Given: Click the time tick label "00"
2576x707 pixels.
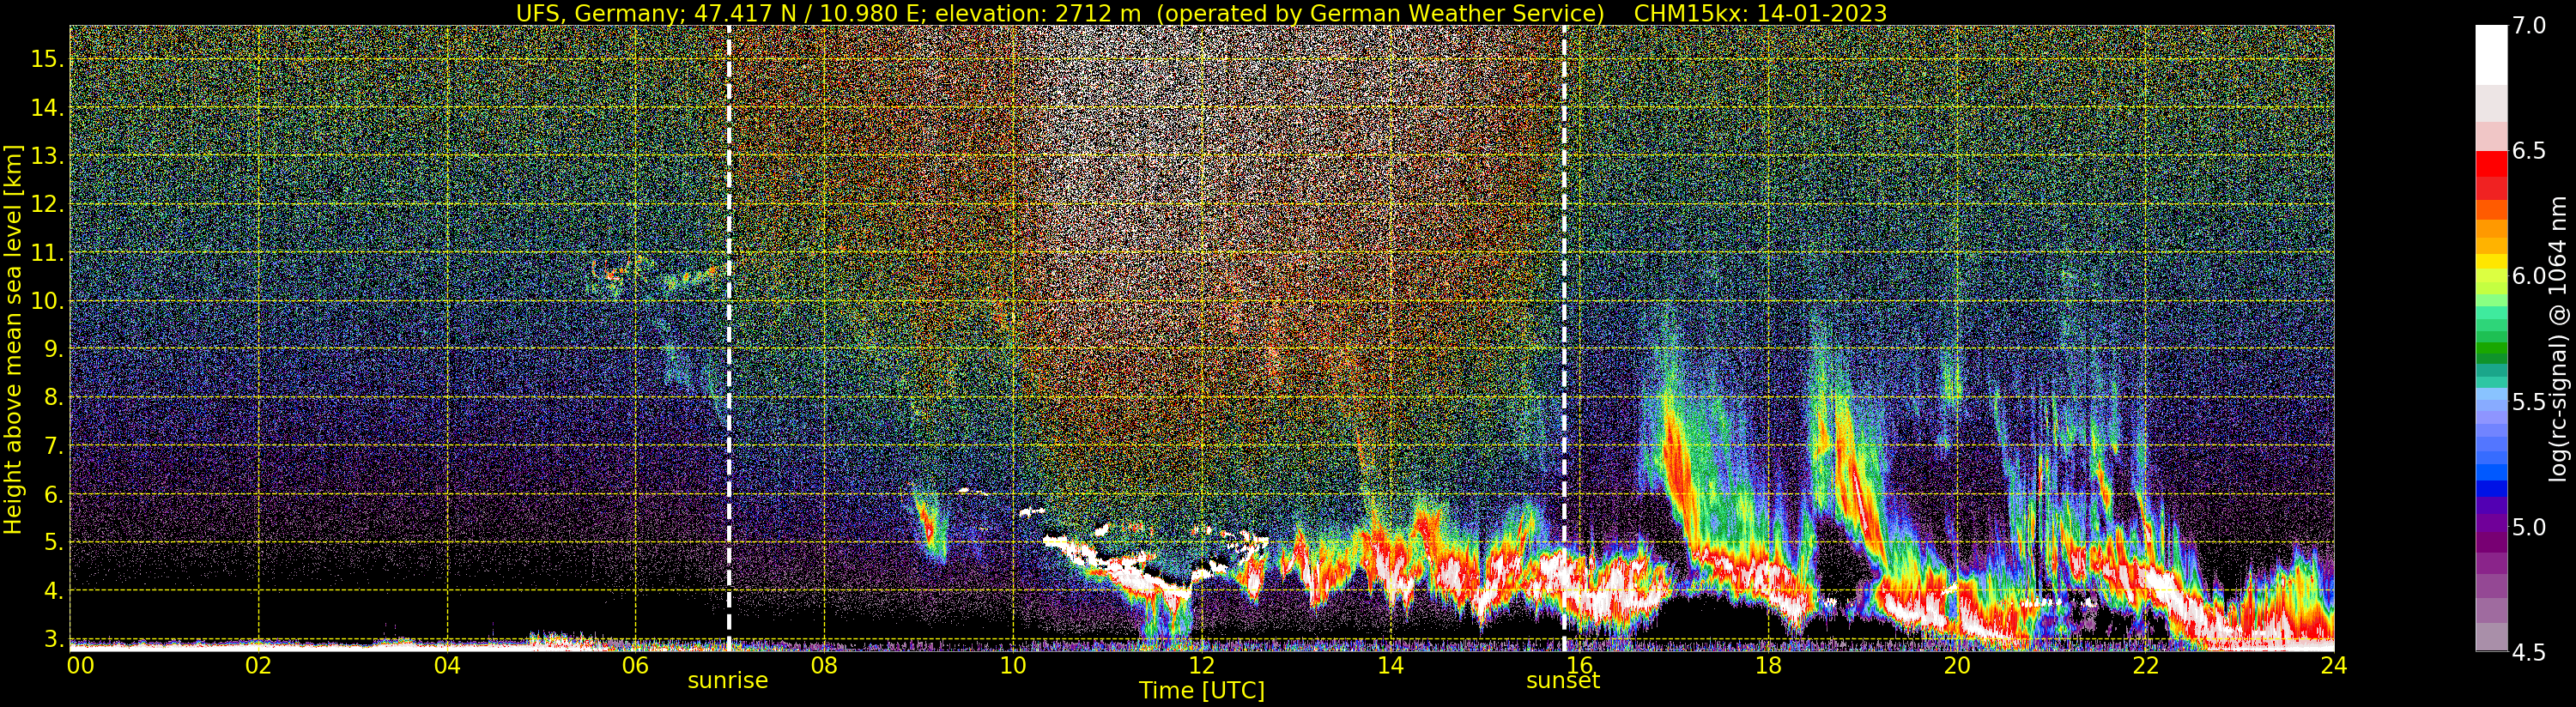Looking at the screenshot, I should (x=80, y=666).
